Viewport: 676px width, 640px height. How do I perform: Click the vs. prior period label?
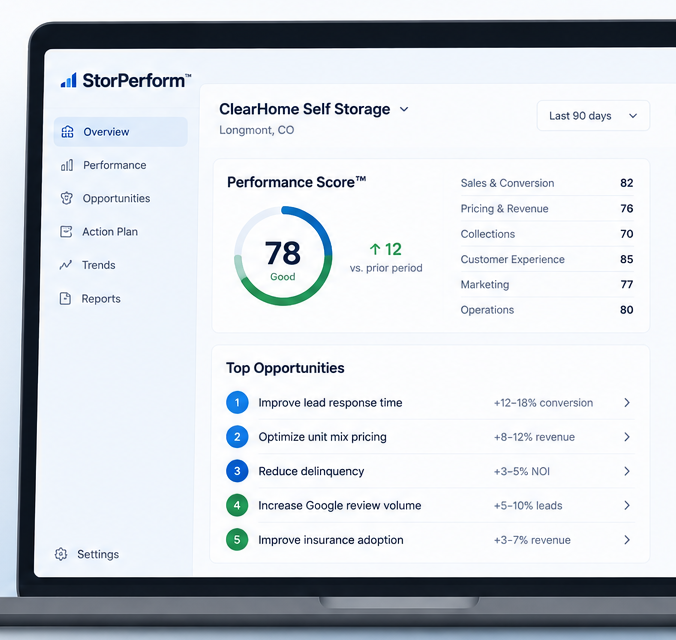386,268
